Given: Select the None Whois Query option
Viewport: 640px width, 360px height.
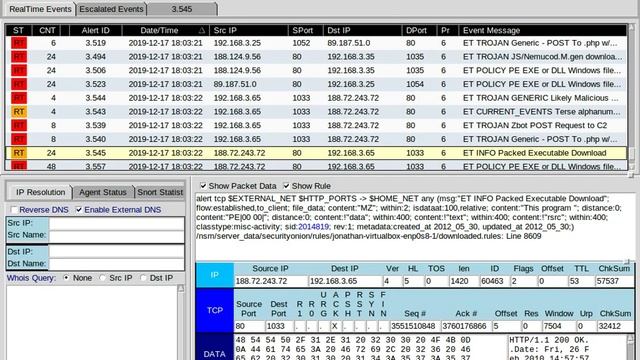Looking at the screenshot, I should pos(66,278).
